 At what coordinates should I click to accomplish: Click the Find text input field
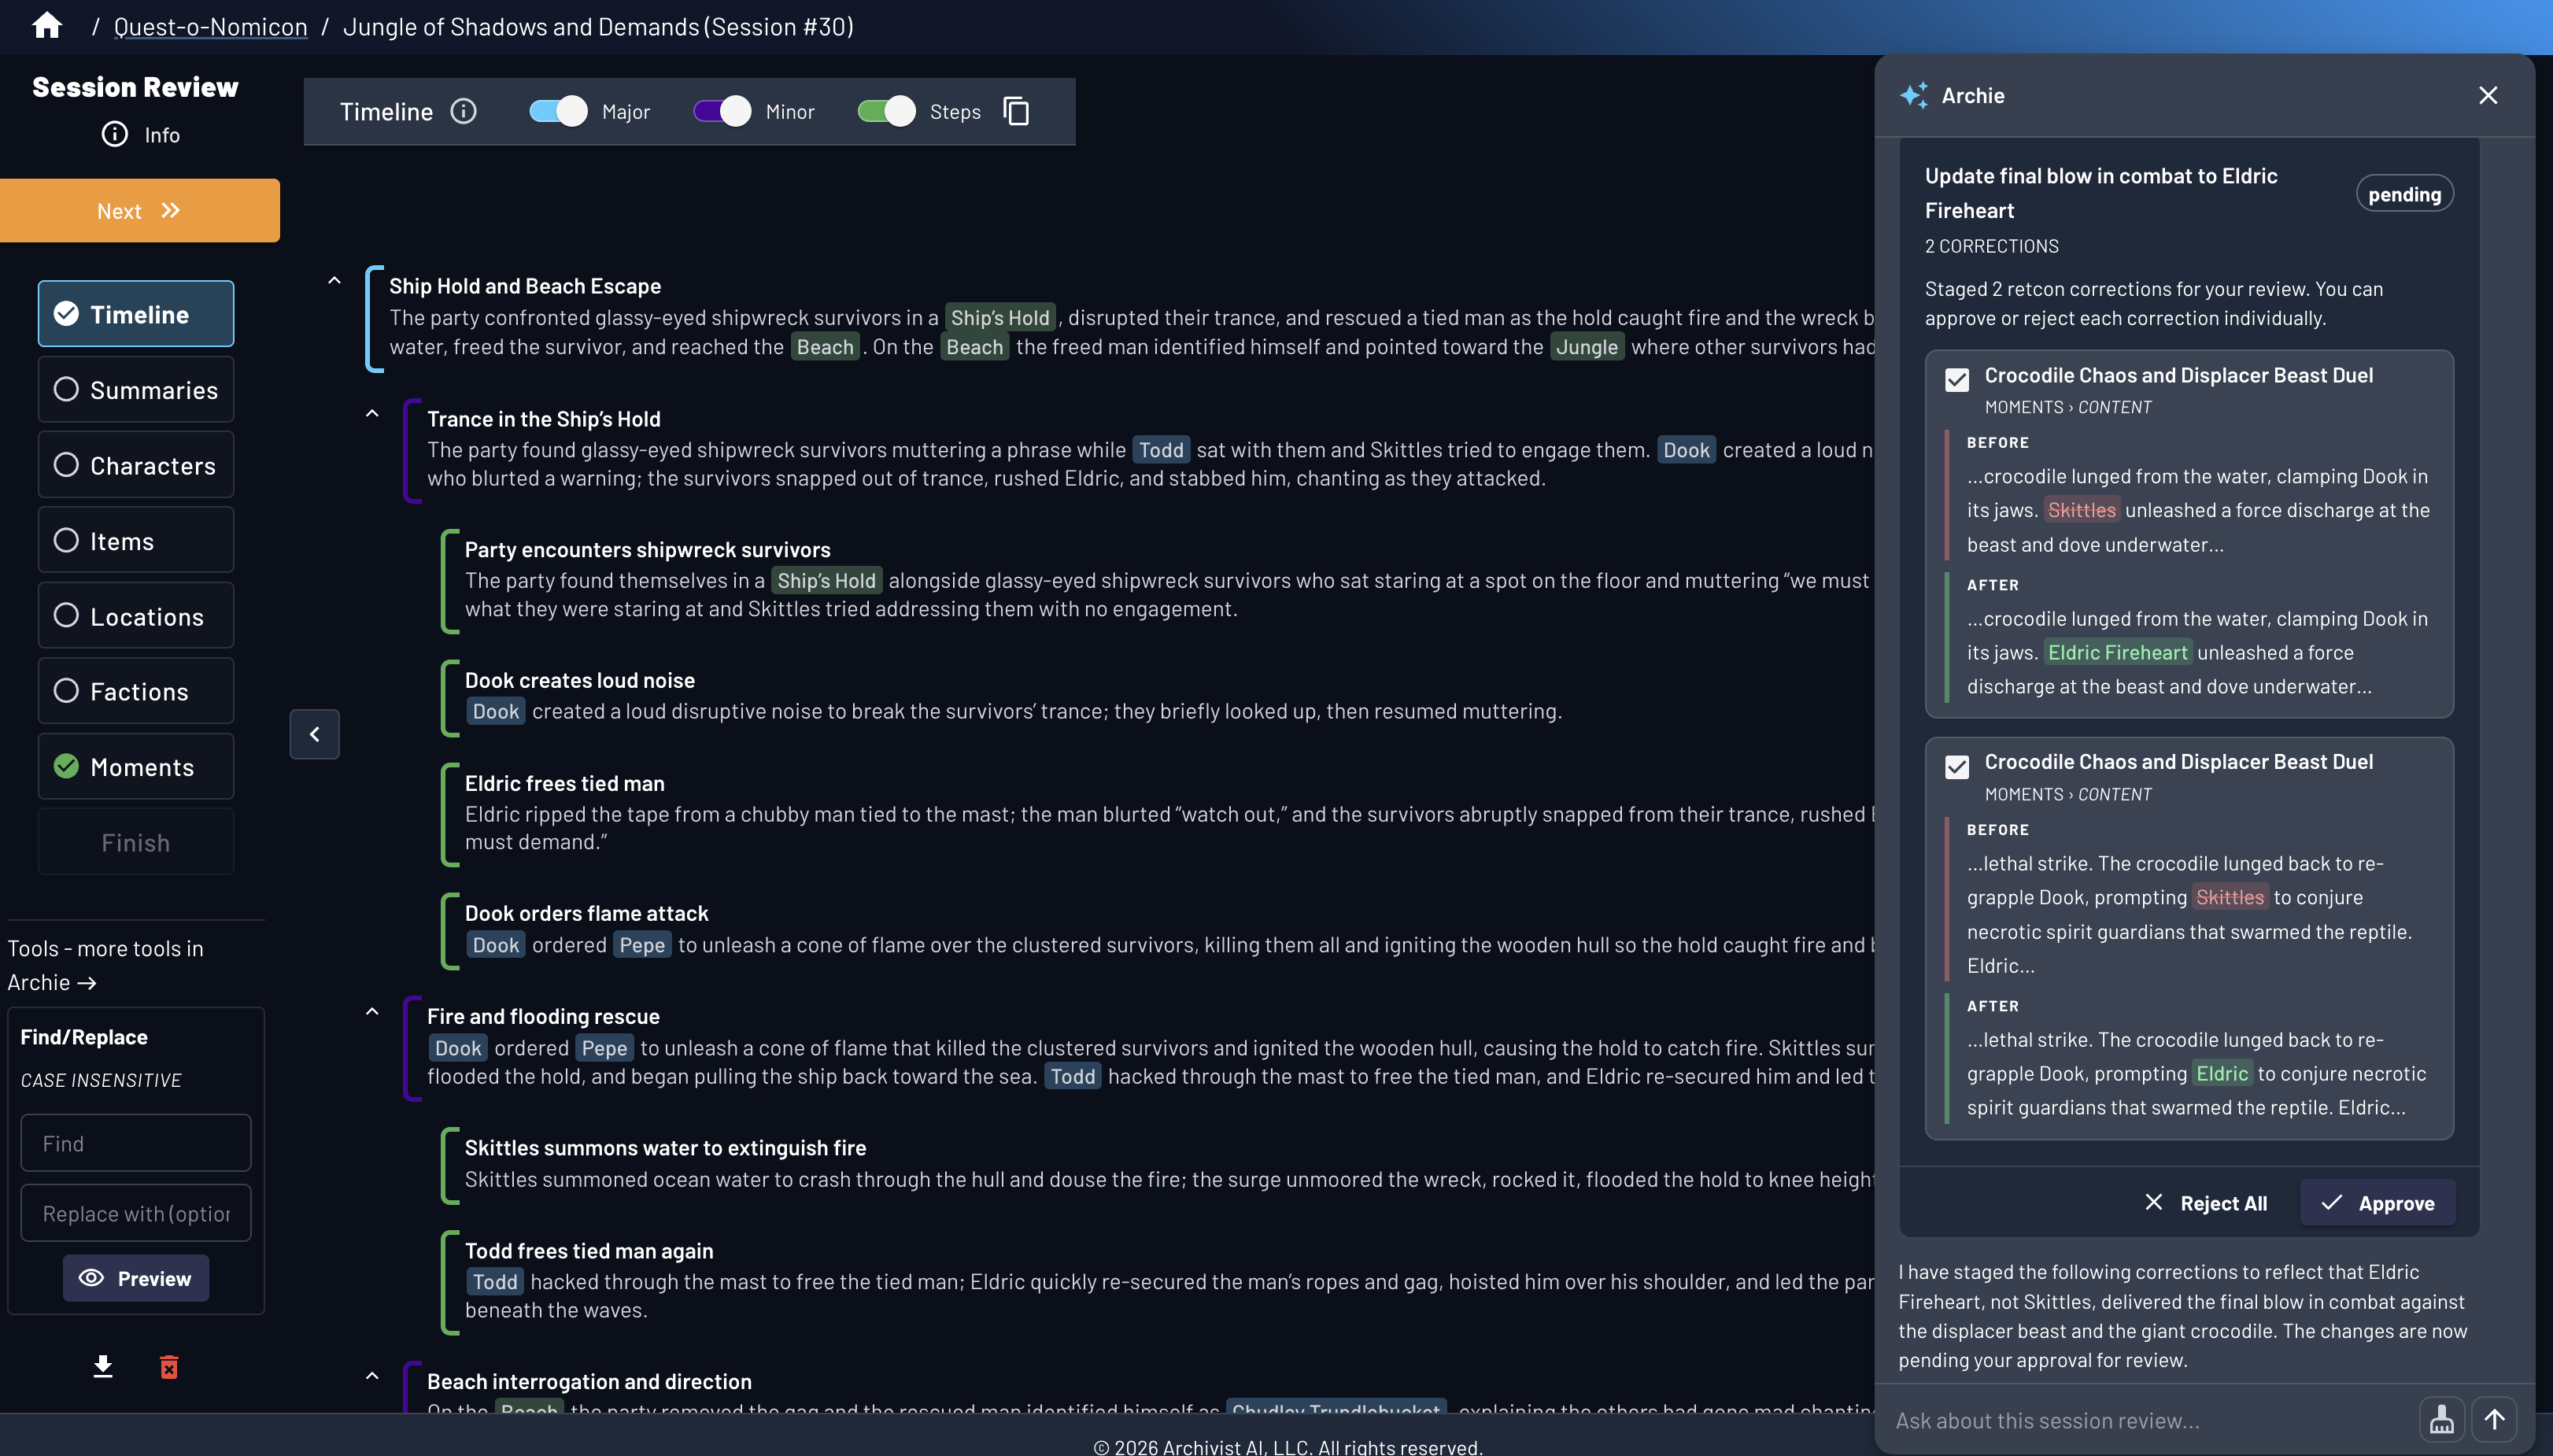tap(136, 1143)
